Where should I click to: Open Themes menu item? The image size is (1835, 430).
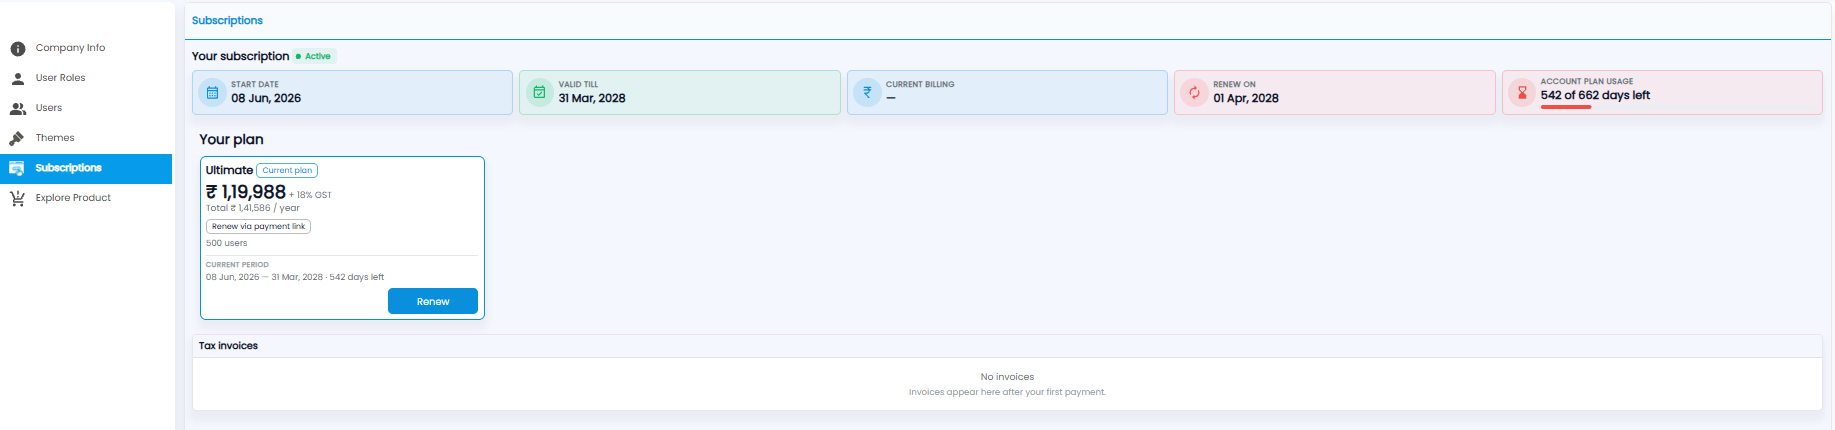click(86, 138)
